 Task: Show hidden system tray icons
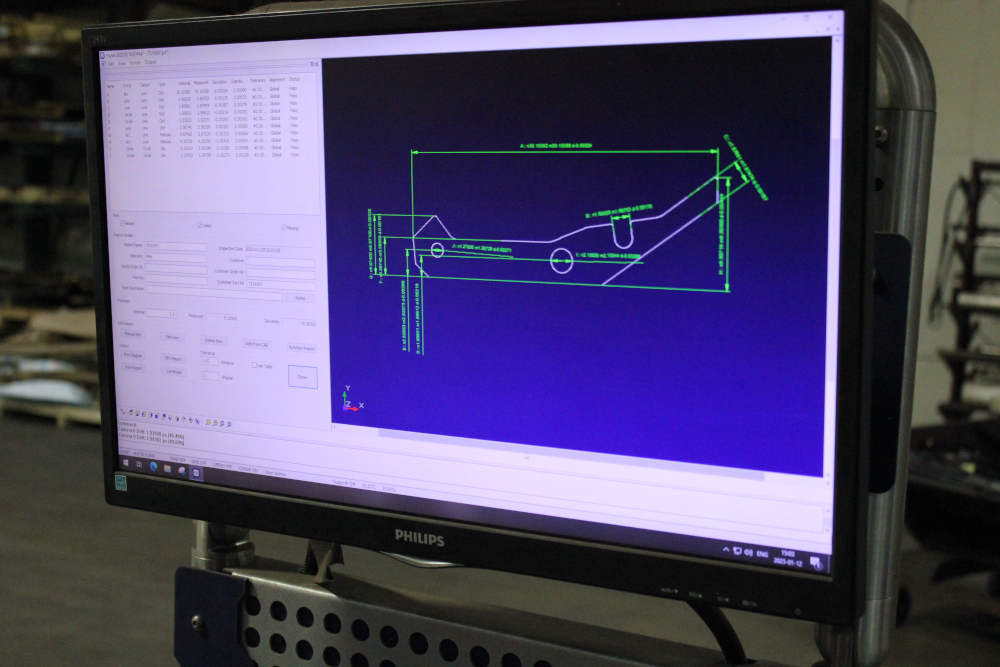(x=726, y=550)
